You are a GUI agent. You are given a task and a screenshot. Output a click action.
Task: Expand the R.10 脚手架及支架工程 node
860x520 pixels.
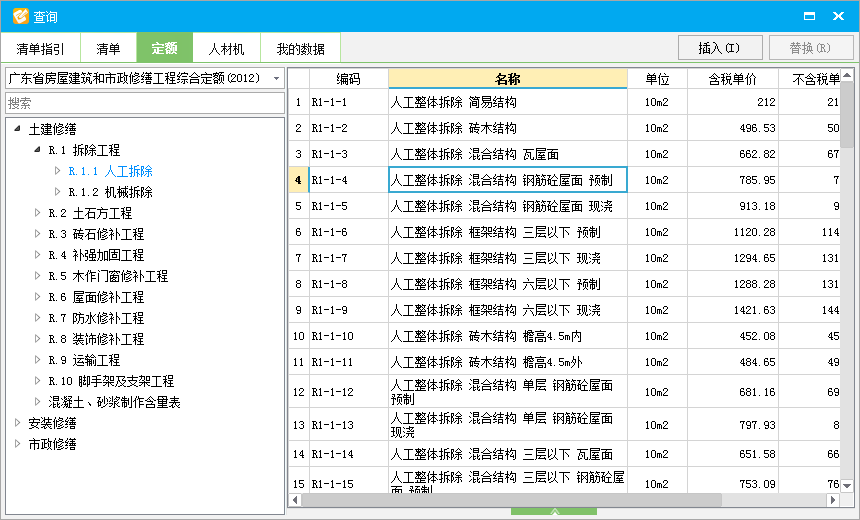(x=37, y=380)
